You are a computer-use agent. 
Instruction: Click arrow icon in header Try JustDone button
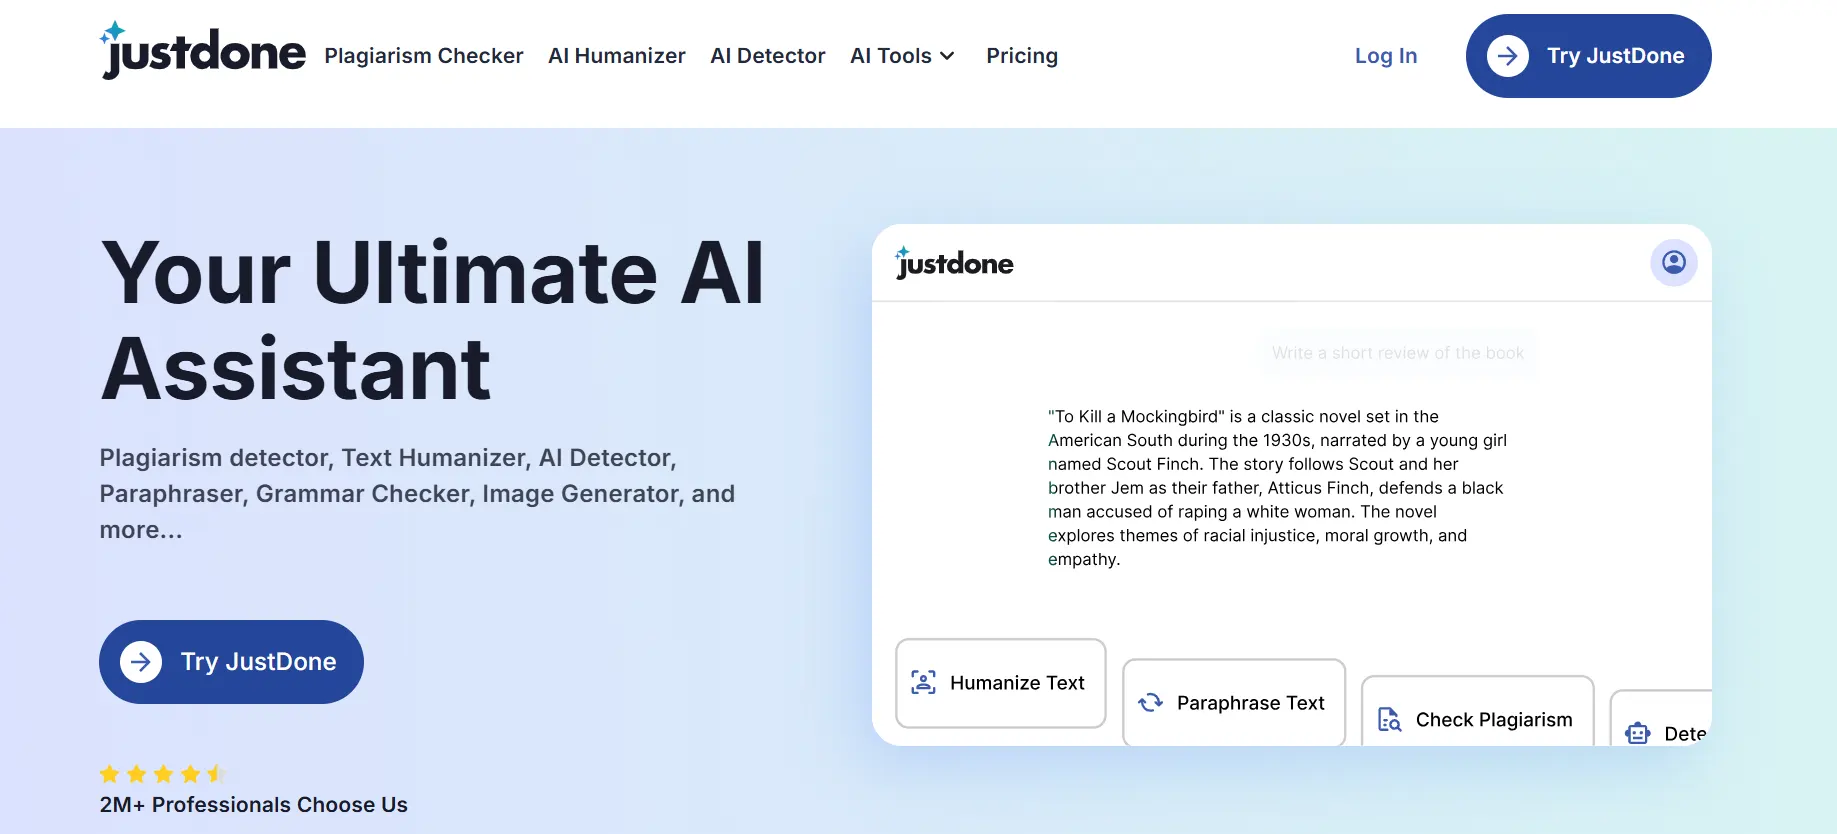coord(1507,56)
